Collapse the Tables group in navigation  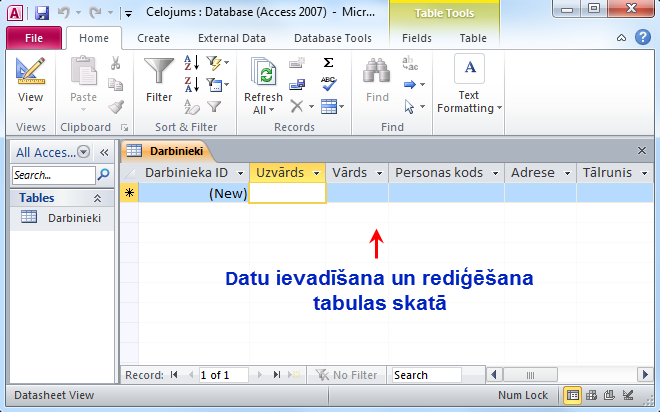click(x=102, y=198)
